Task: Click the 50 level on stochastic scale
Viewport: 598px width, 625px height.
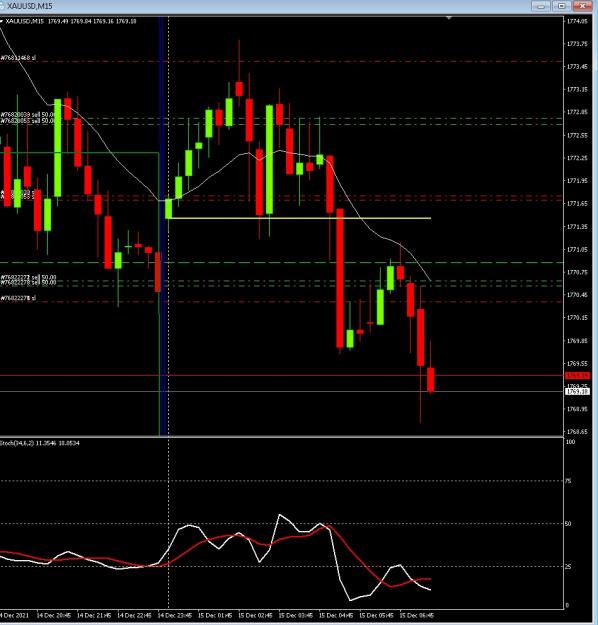Action: pos(568,524)
